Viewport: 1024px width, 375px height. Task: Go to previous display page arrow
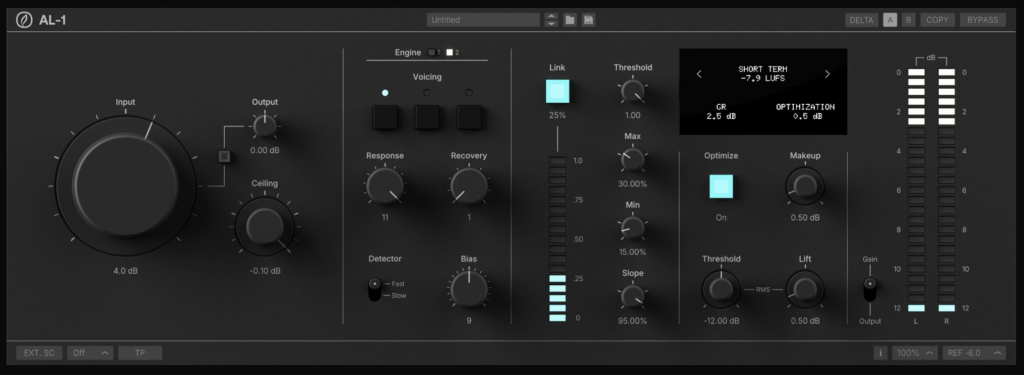tap(699, 74)
